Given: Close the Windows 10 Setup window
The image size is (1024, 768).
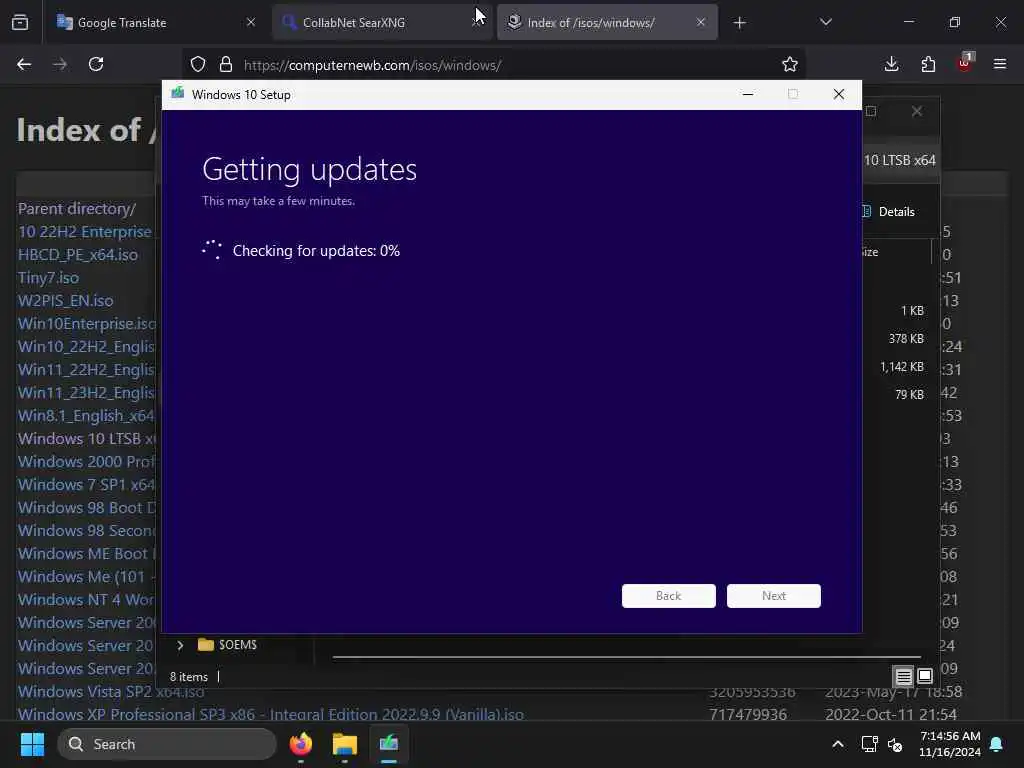Looking at the screenshot, I should (x=839, y=94).
